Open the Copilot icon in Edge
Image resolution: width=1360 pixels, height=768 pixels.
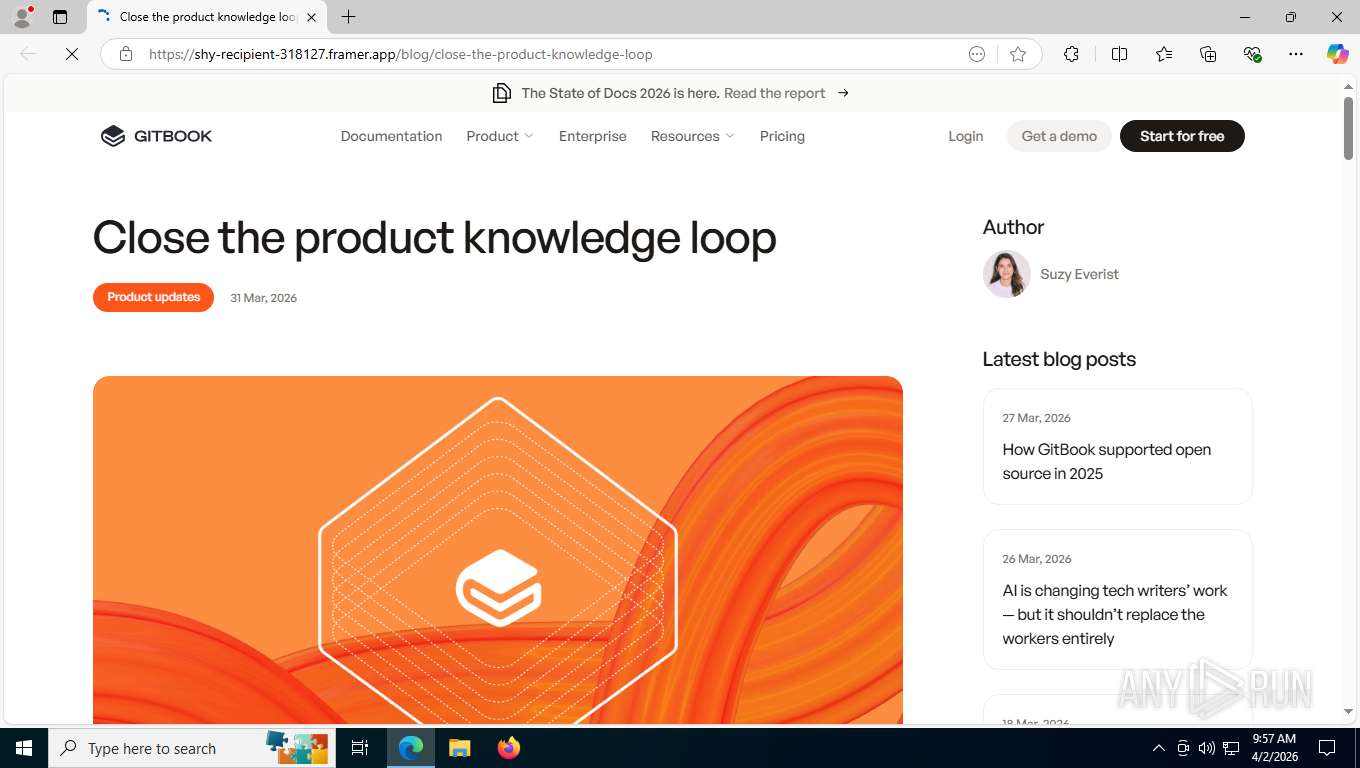(x=1337, y=54)
